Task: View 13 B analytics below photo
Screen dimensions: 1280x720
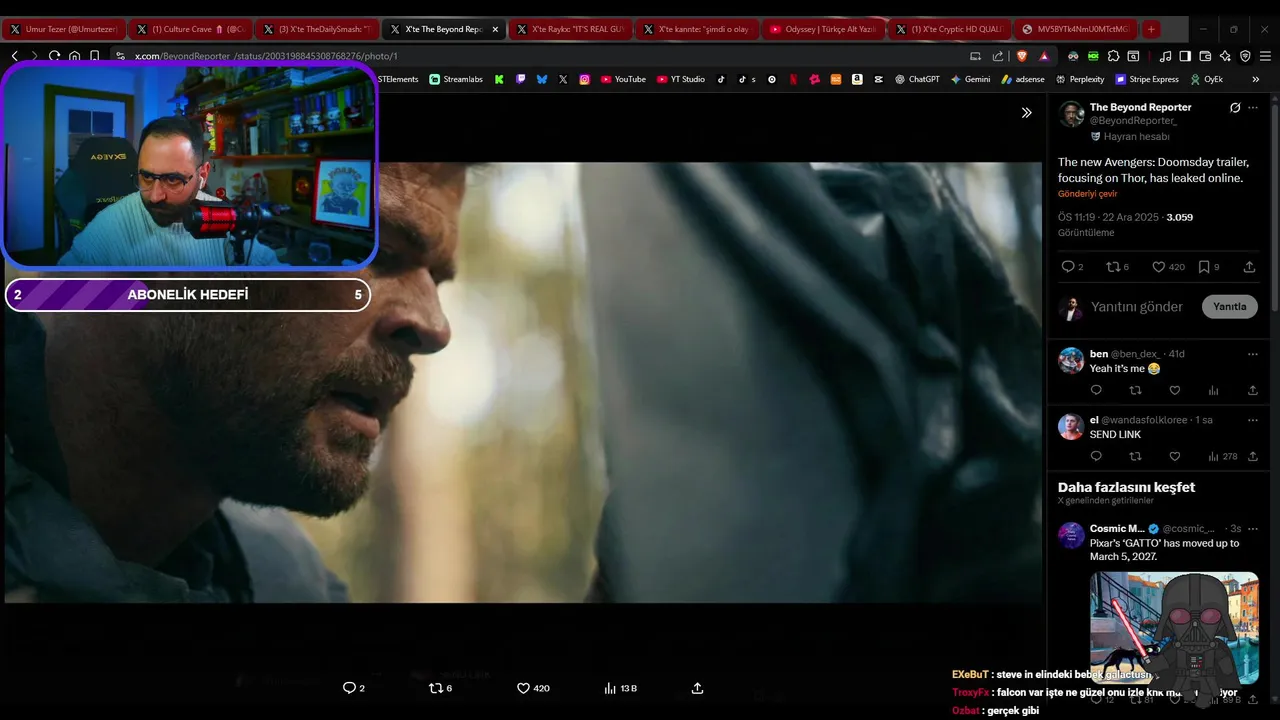Action: click(x=620, y=688)
